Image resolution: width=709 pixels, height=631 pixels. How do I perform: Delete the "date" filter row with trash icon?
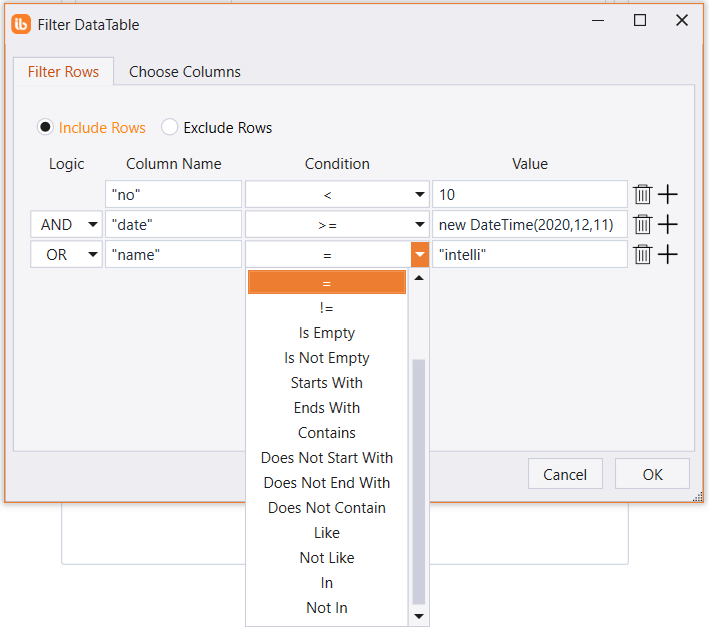(x=642, y=224)
